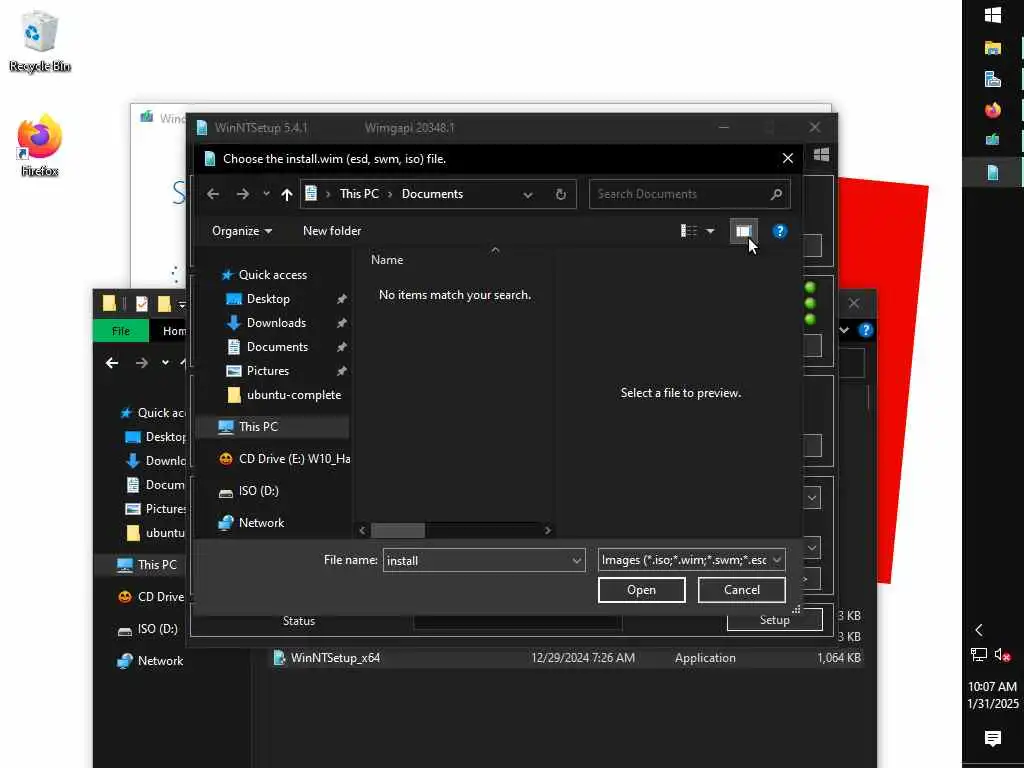Open File tab in background Explorer window

121,331
